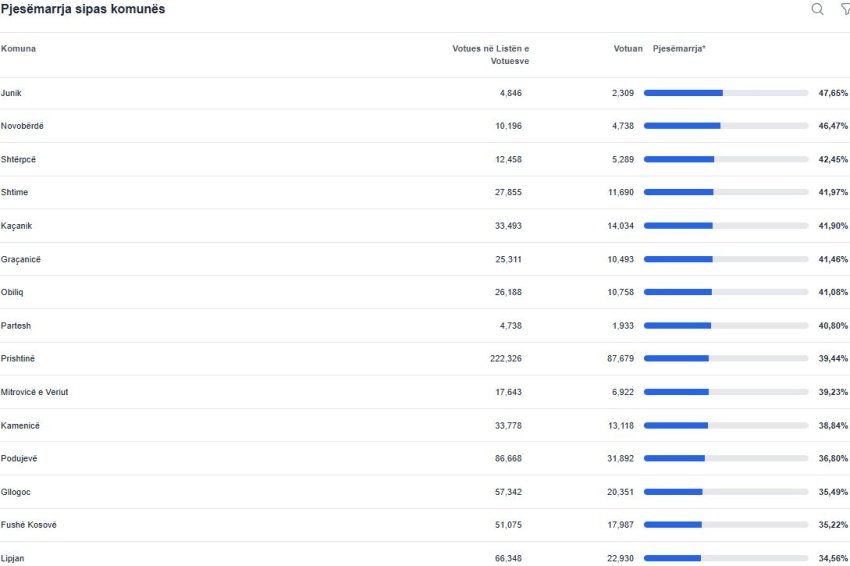The image size is (850, 566).
Task: Click the Kaçanik row name
Action: point(17,226)
